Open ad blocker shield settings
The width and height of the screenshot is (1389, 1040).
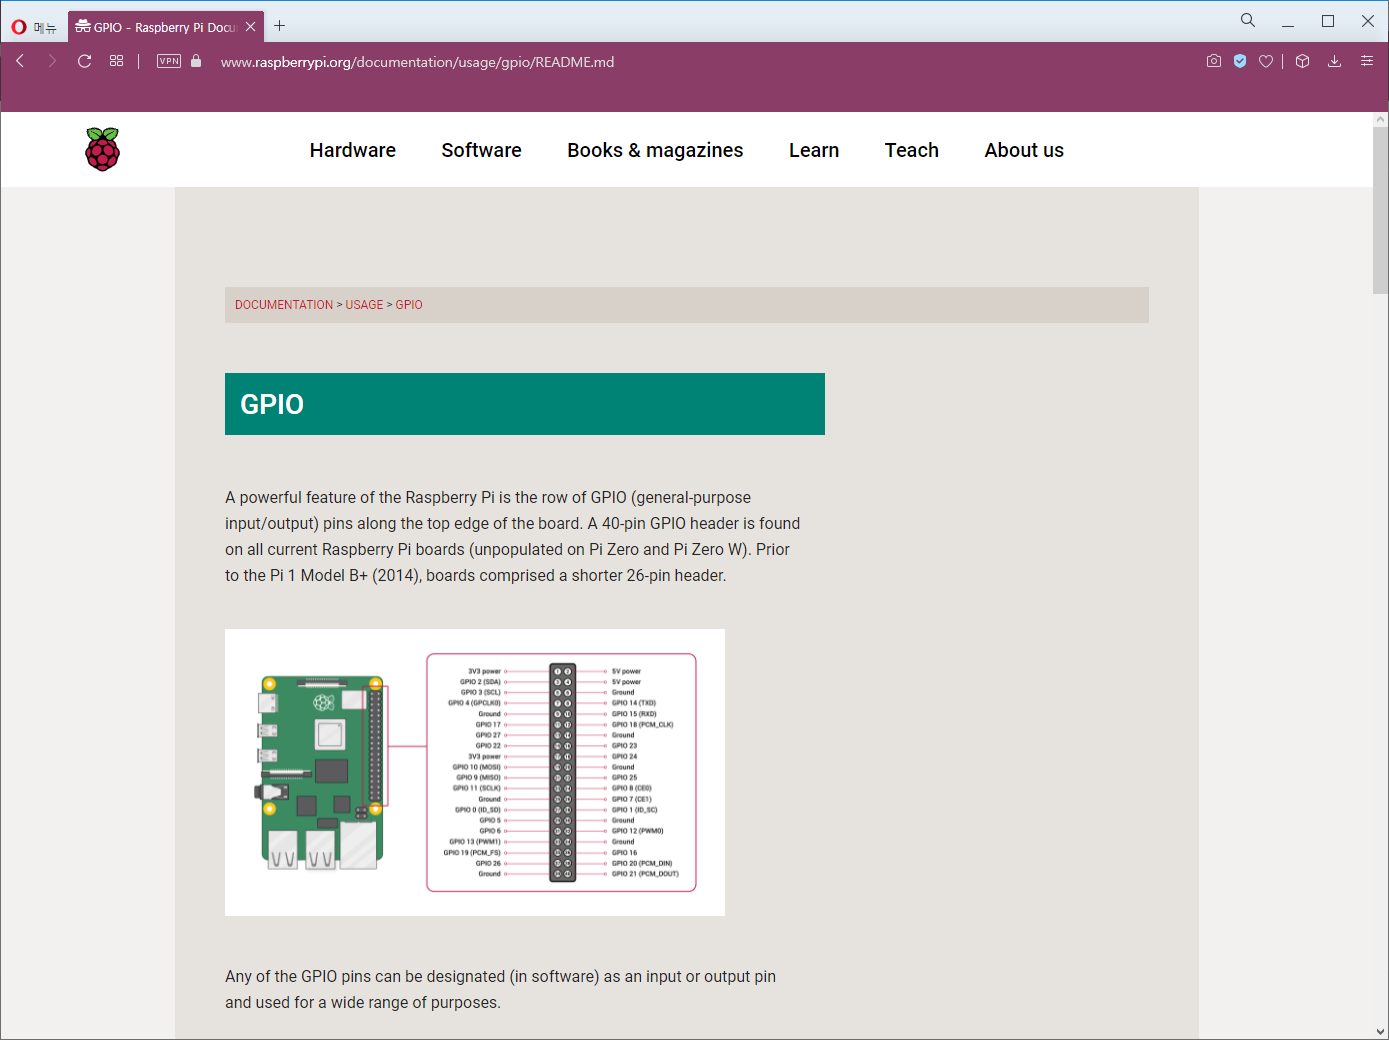pyautogui.click(x=1240, y=61)
